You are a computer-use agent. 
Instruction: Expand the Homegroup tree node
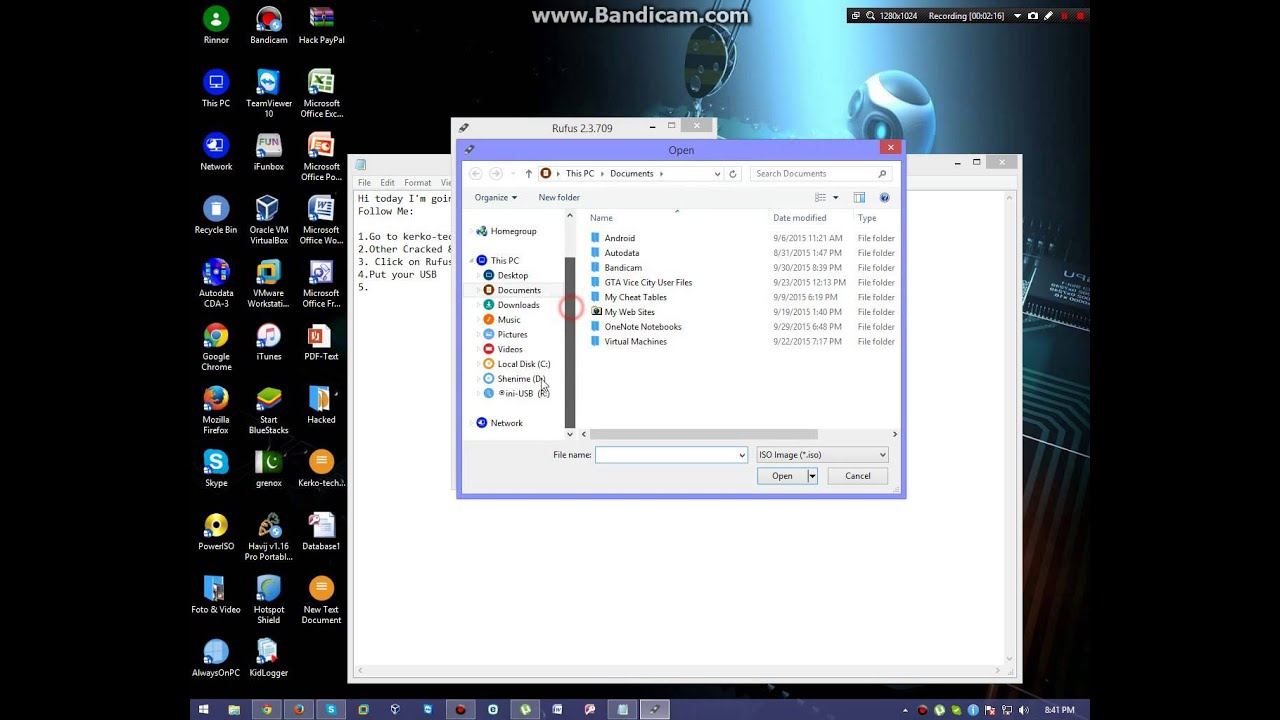(x=472, y=231)
